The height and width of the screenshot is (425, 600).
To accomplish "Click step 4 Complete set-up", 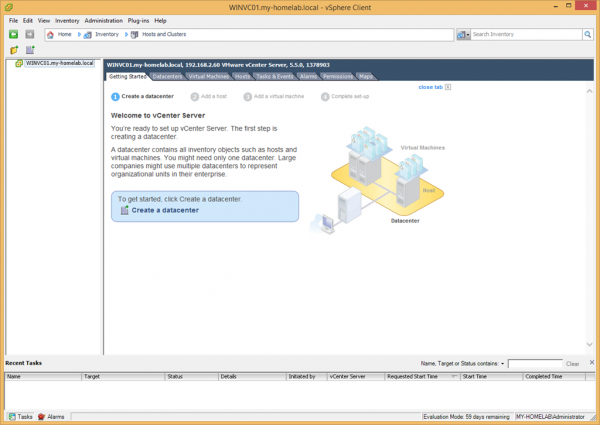I will point(345,96).
